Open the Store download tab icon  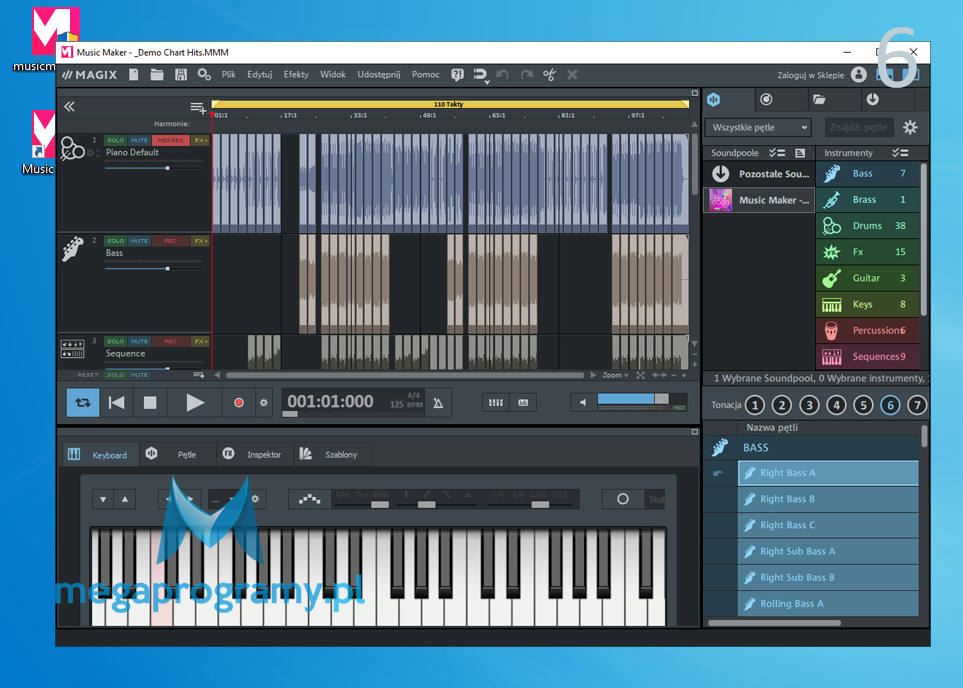pos(873,99)
